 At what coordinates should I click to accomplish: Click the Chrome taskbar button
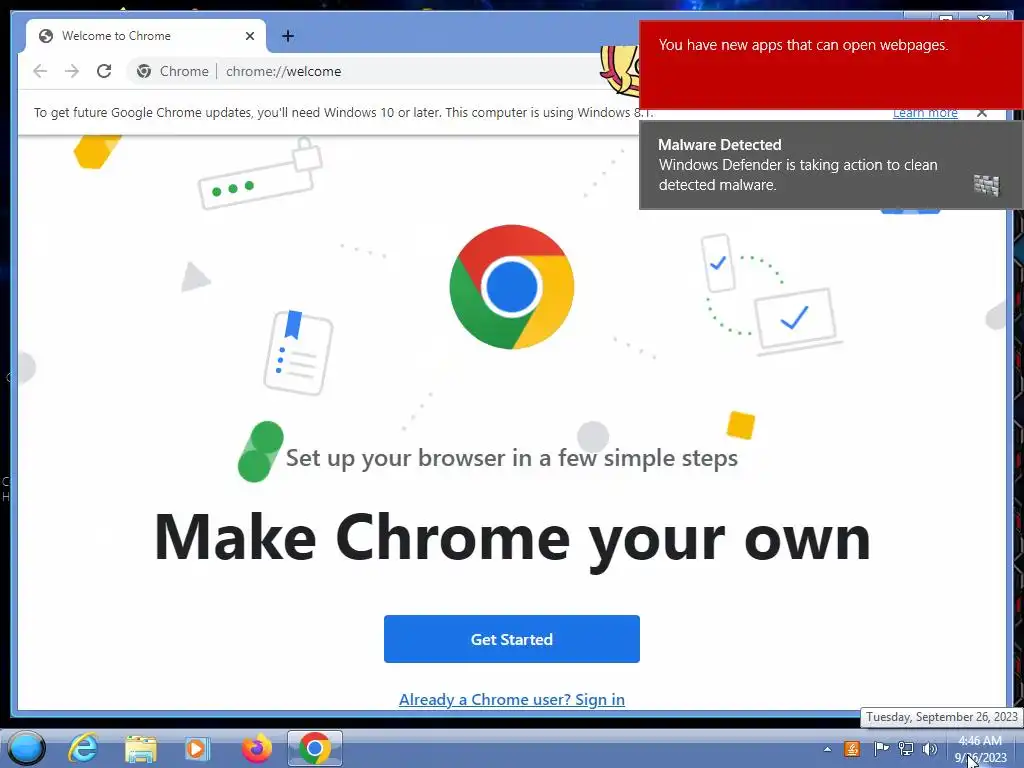point(315,748)
